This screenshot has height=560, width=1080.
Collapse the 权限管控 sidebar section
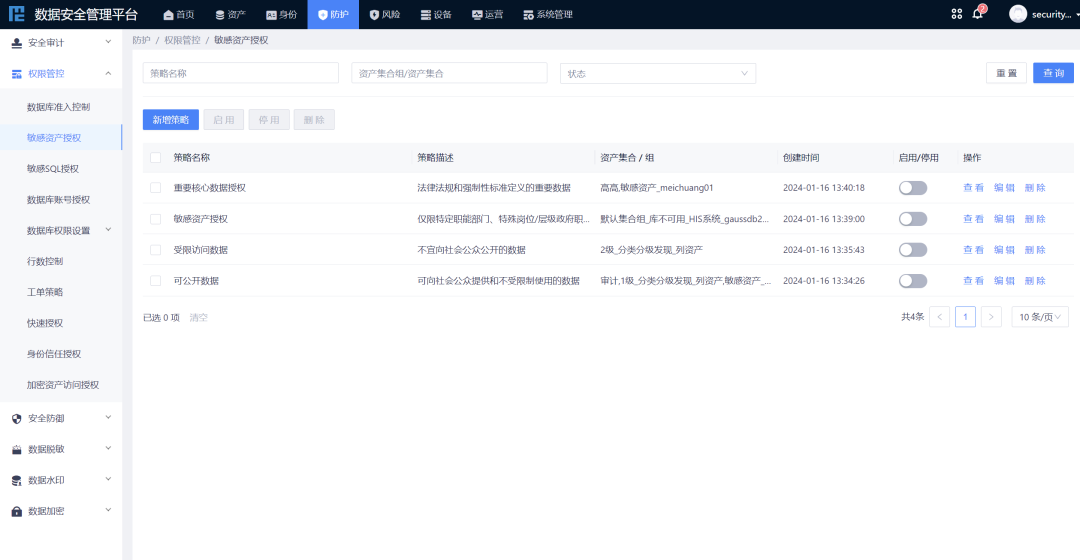pyautogui.click(x=108, y=73)
